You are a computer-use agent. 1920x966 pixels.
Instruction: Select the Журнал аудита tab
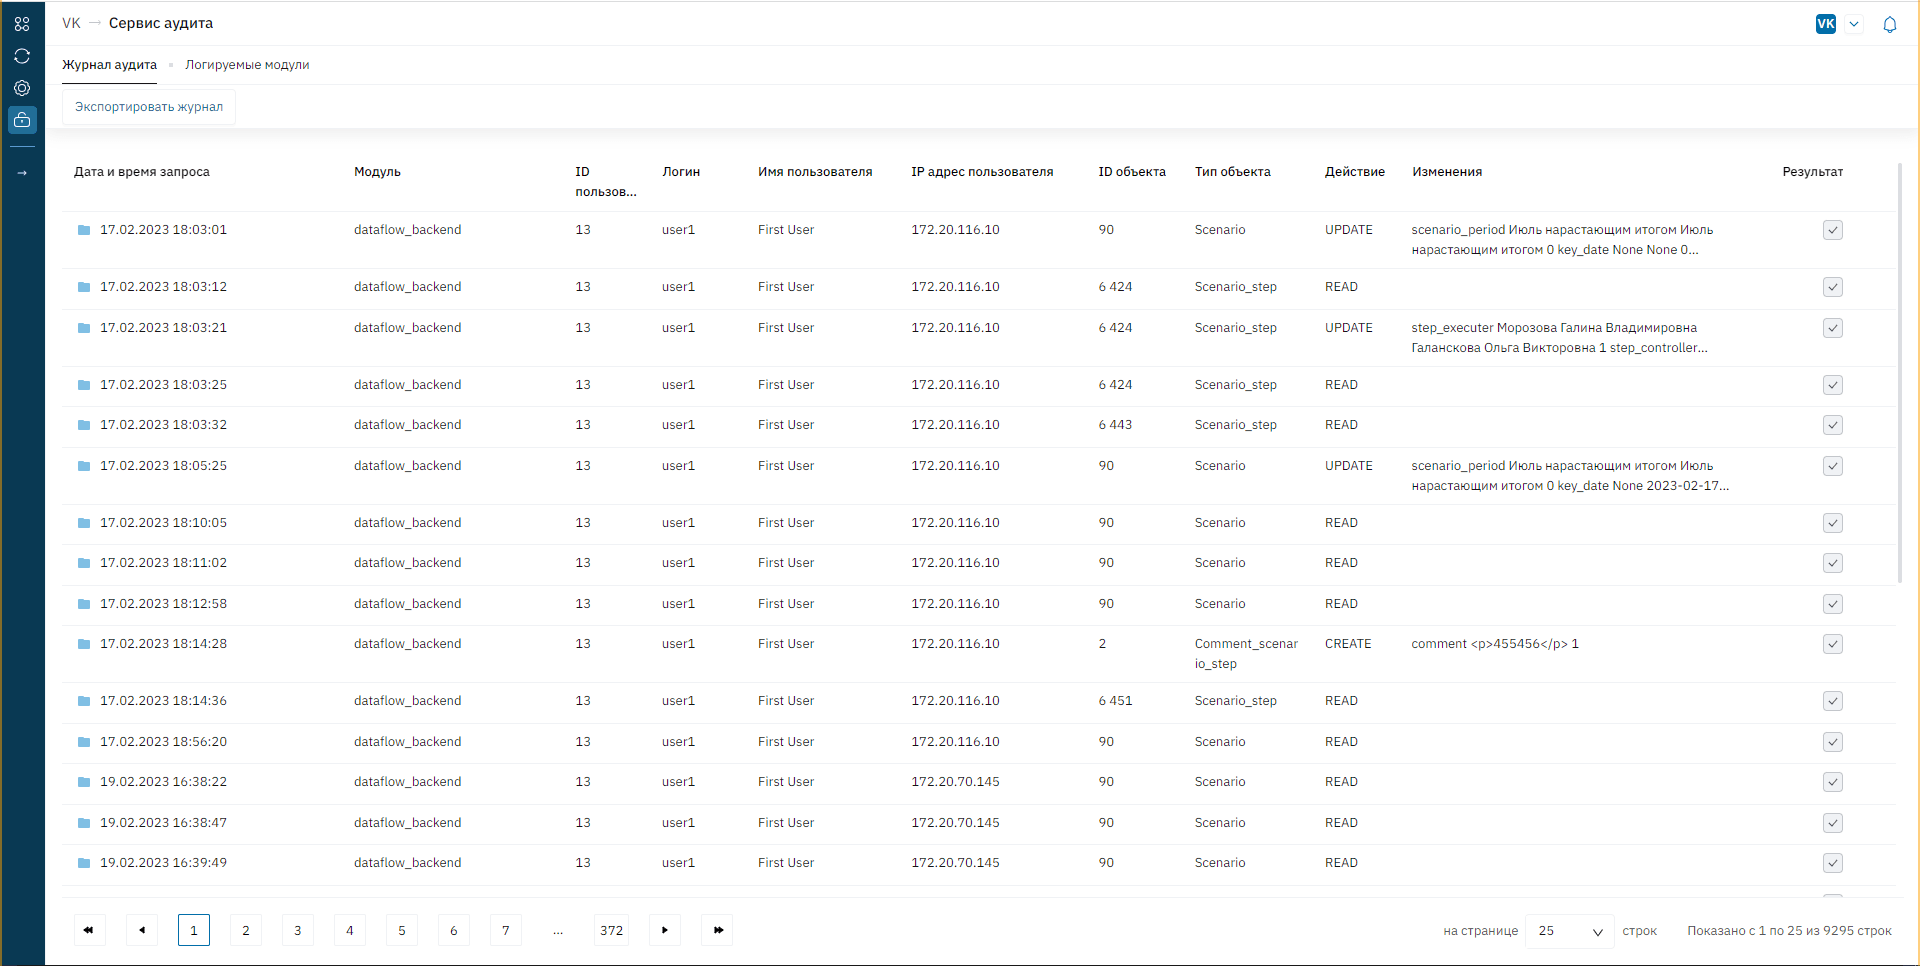click(x=109, y=65)
